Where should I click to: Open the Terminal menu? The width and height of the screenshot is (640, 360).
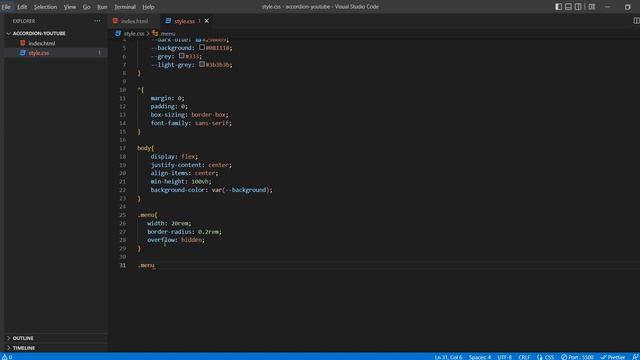[125, 7]
